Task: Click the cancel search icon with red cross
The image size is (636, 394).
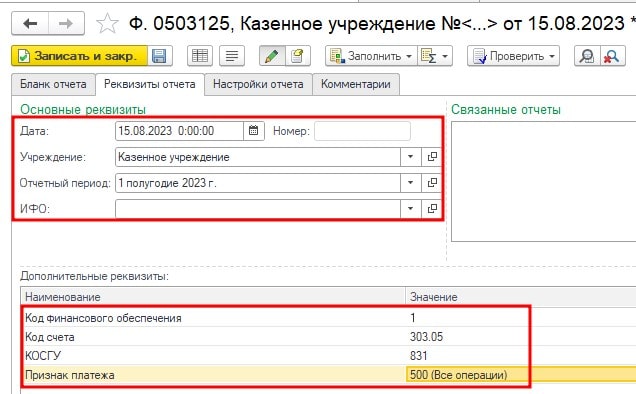Action: [x=612, y=56]
